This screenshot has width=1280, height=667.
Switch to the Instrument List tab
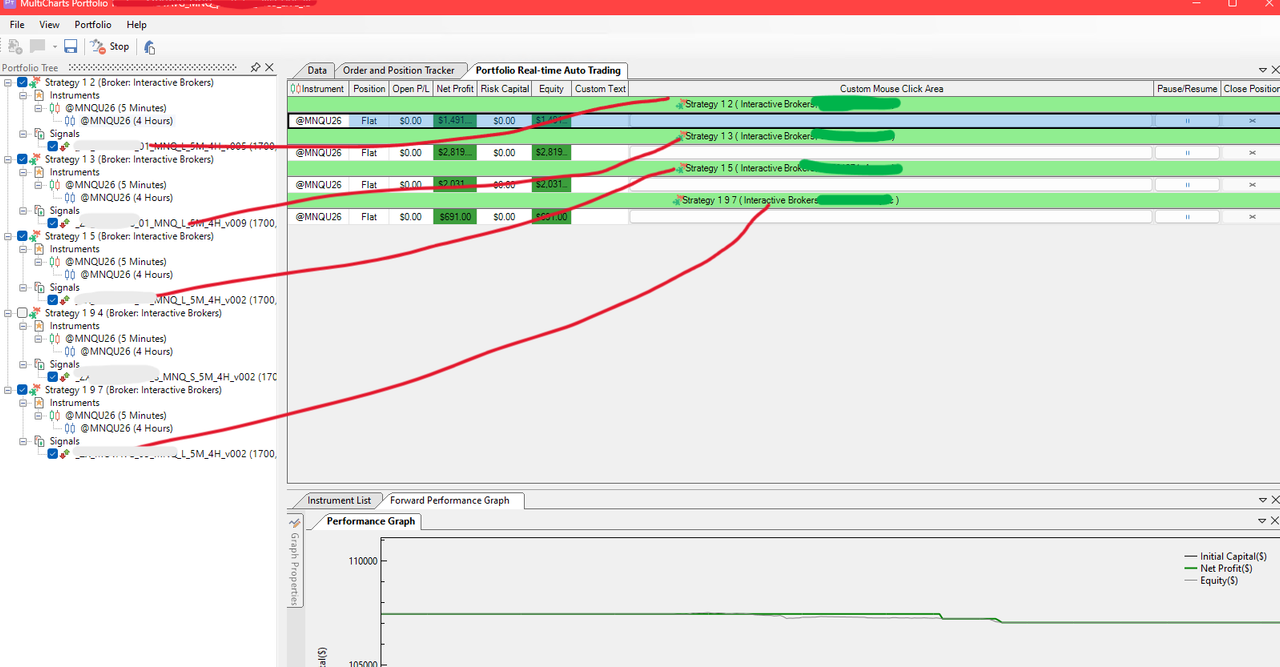pyautogui.click(x=339, y=500)
